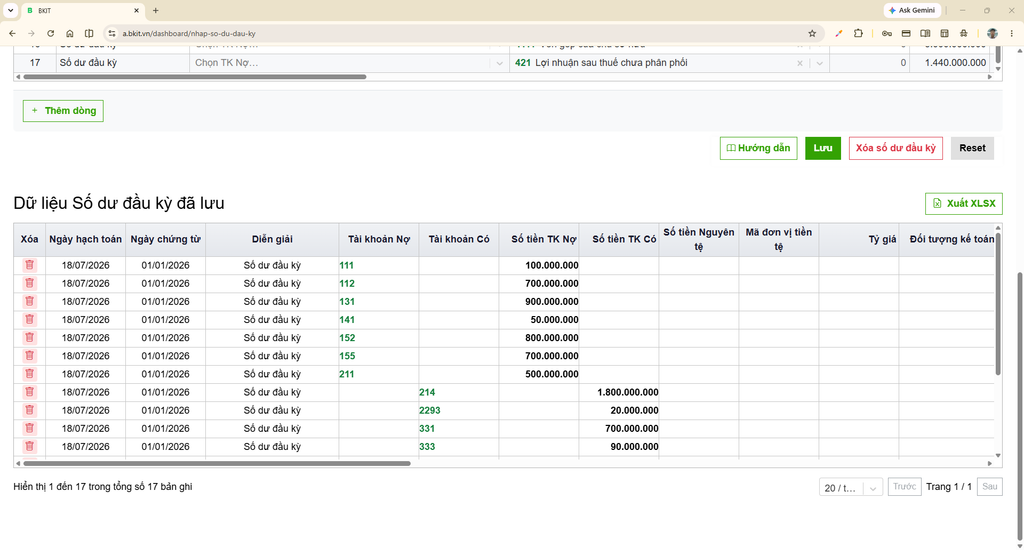The height and width of the screenshot is (550, 1024).
Task: Click account number 2293 in Tài khoản Có
Action: click(430, 410)
